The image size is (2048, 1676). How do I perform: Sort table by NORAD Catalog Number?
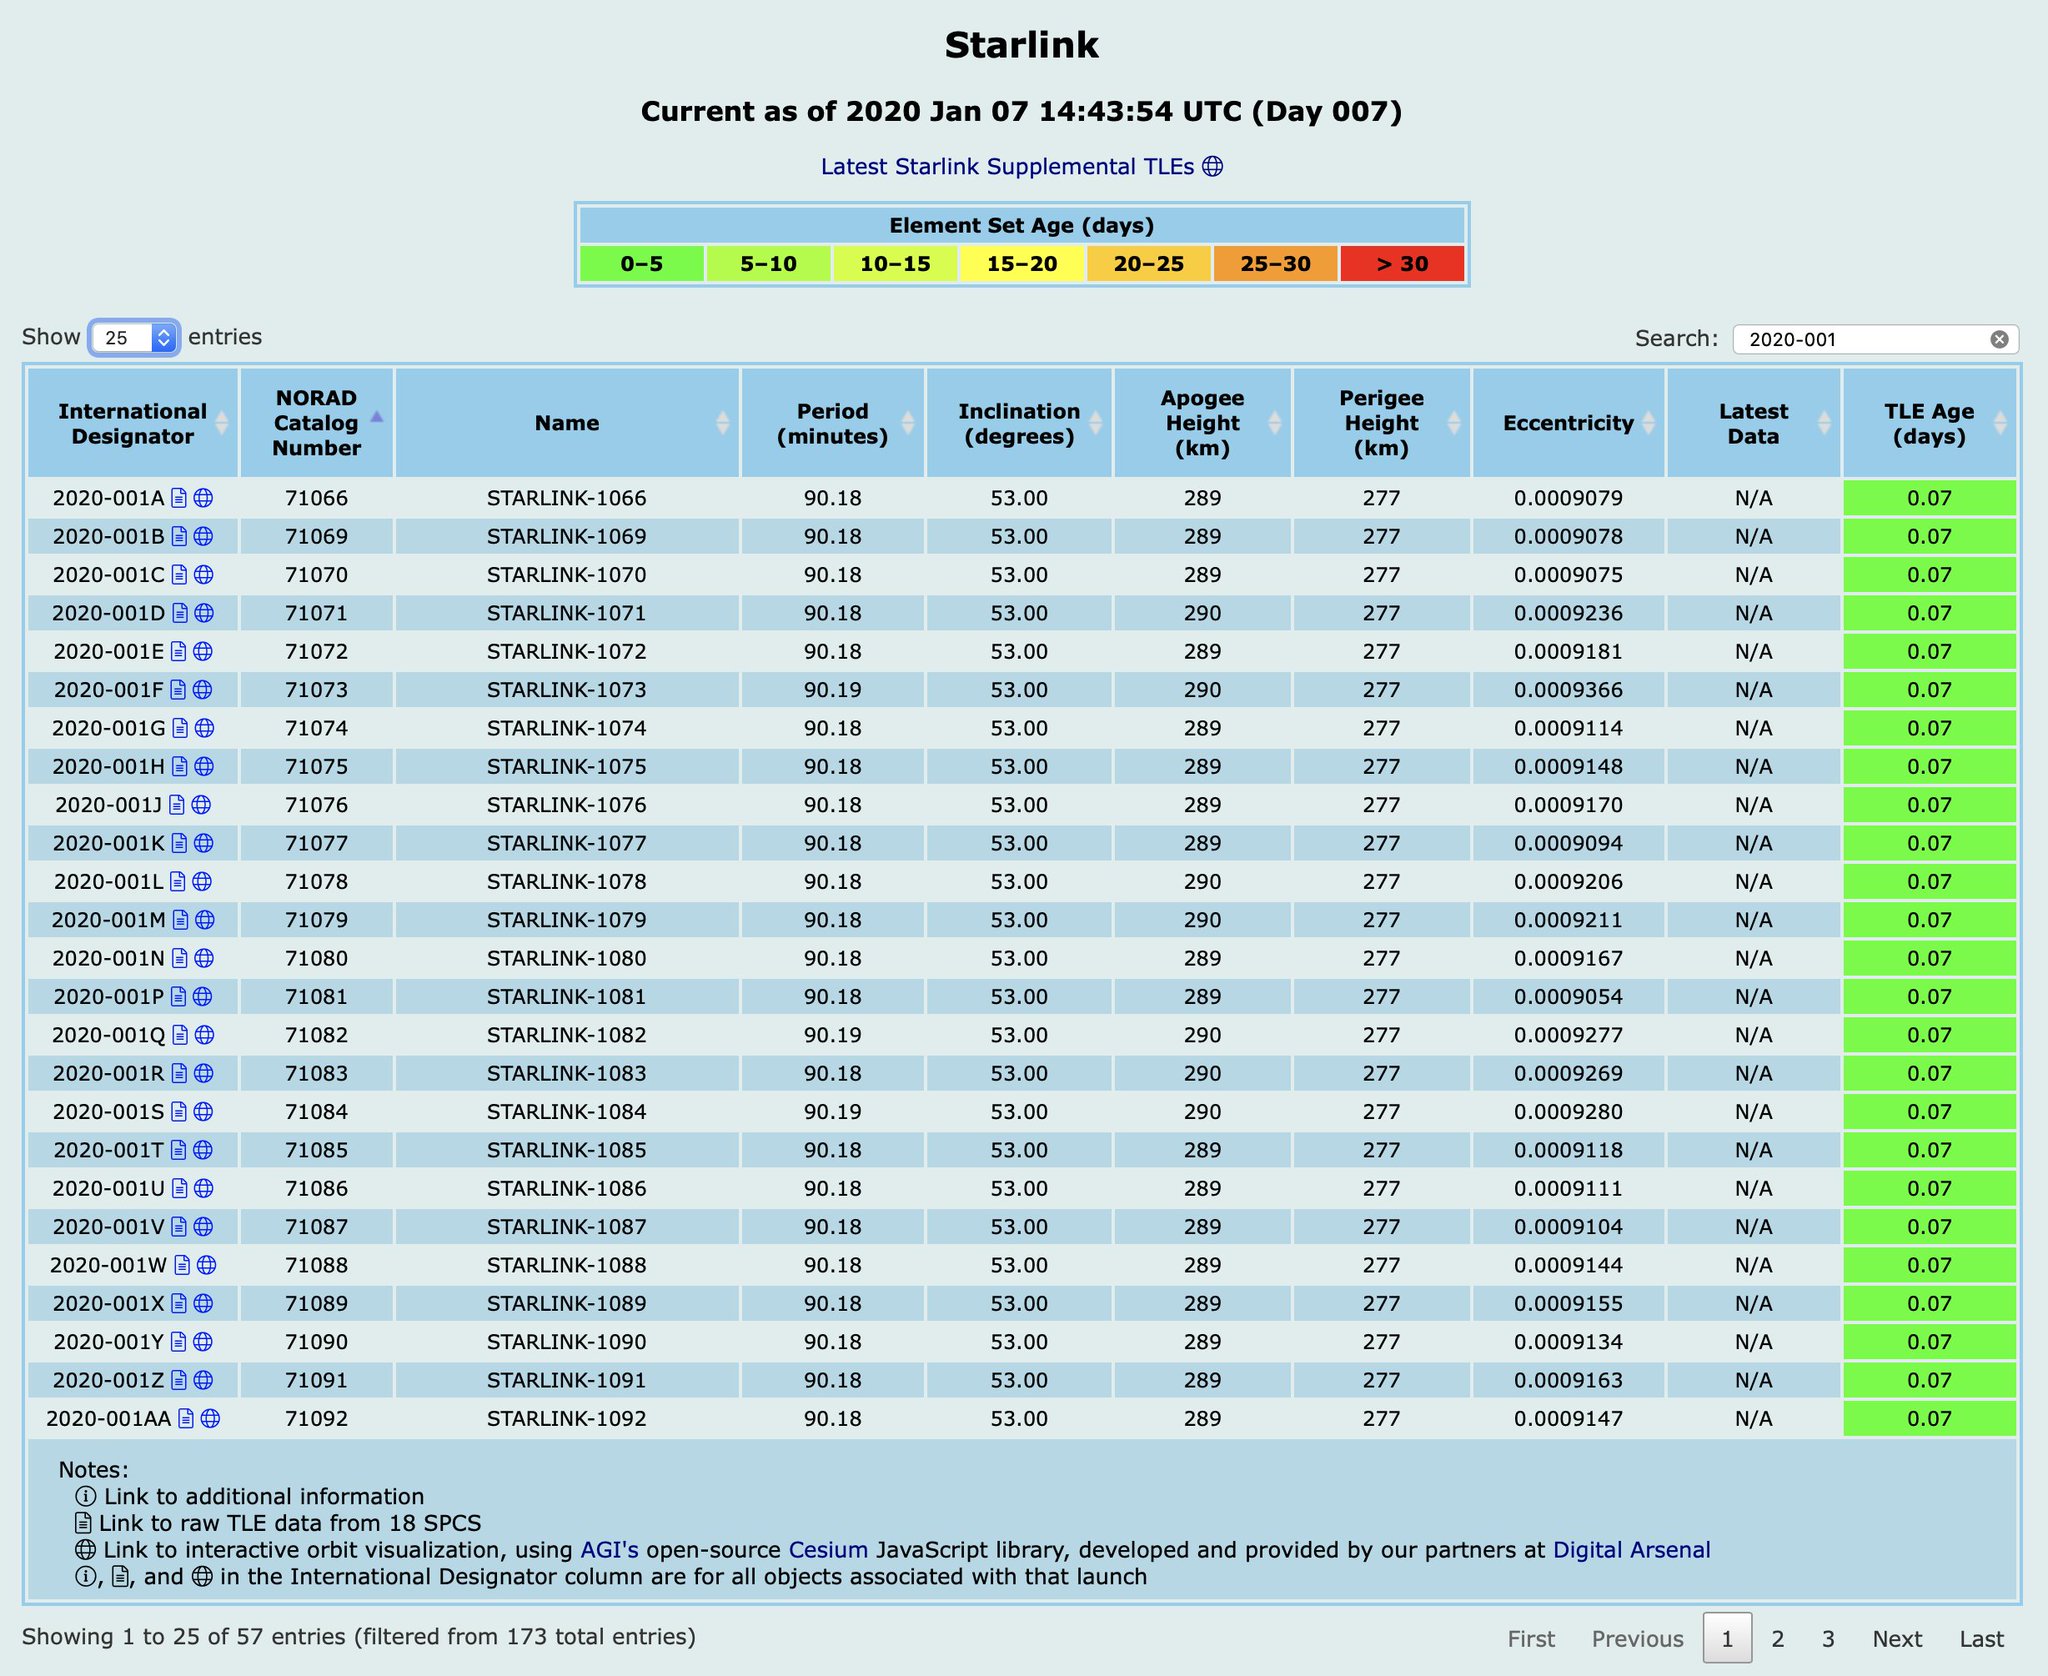[316, 423]
